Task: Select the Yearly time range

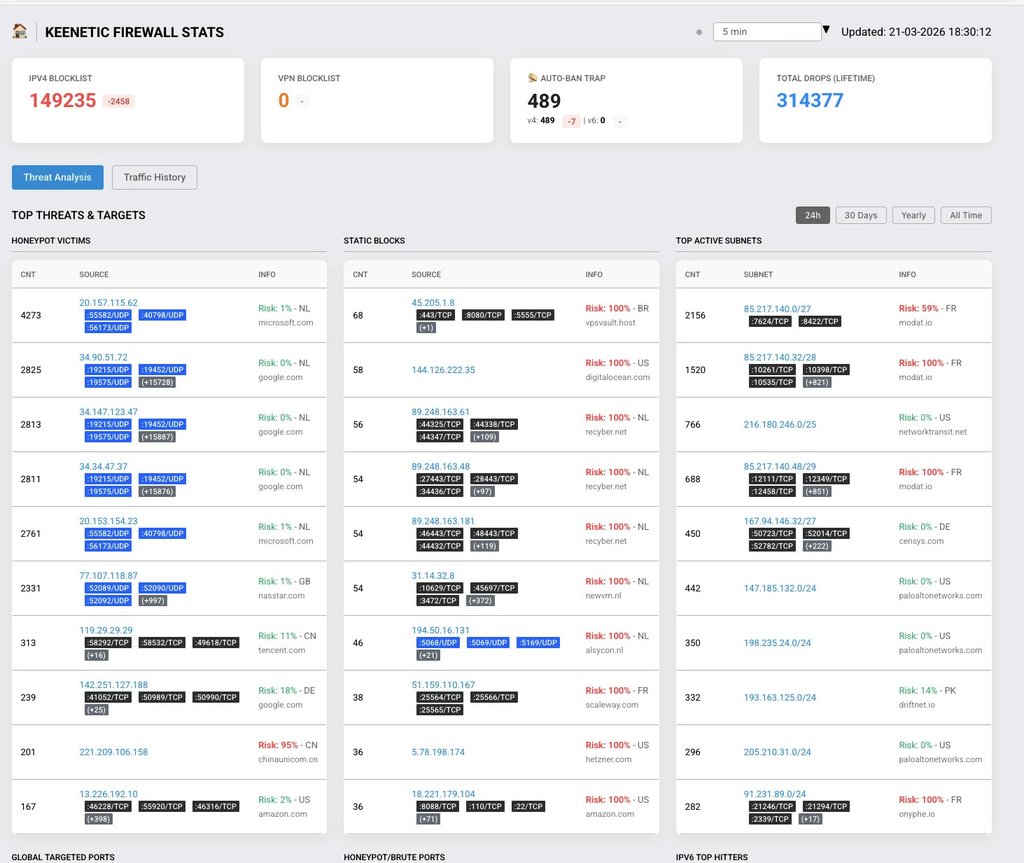Action: pos(914,215)
